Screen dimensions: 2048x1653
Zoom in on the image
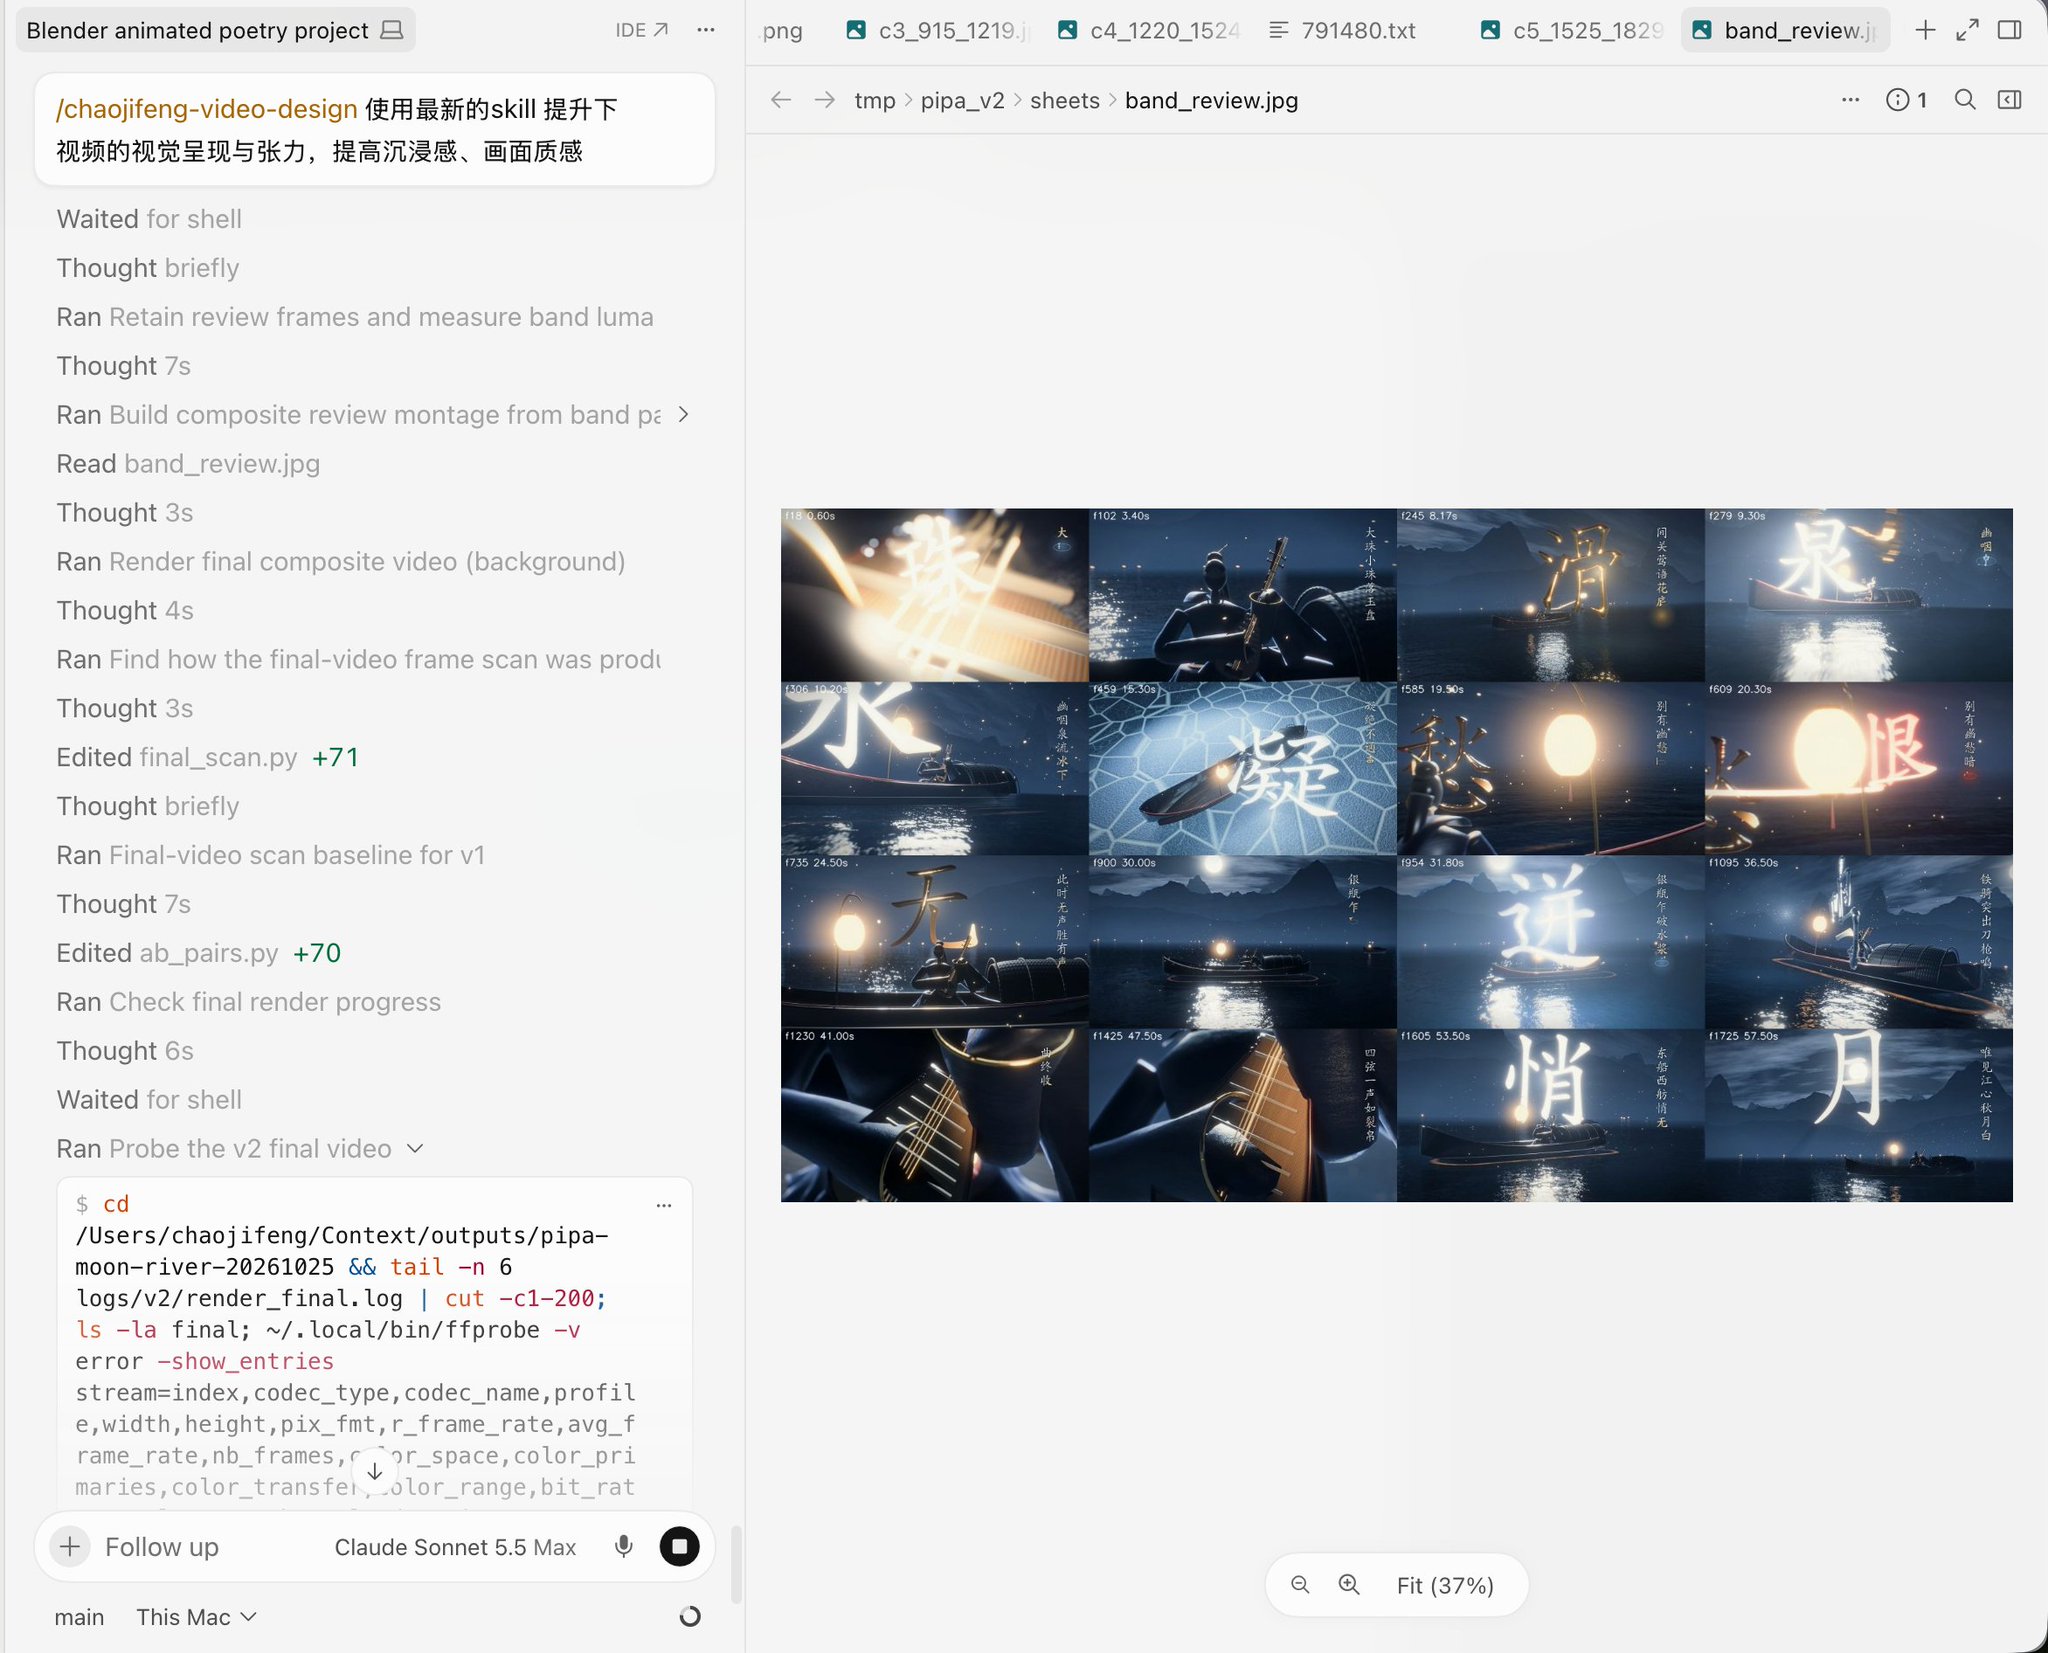click(x=1349, y=1585)
